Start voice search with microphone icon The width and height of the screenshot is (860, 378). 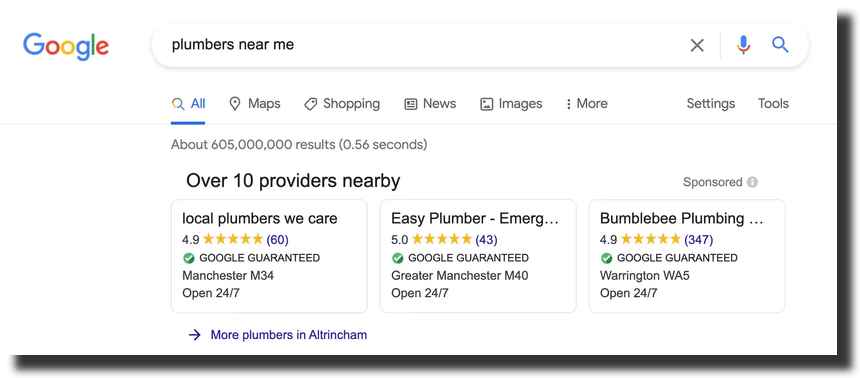(x=743, y=44)
